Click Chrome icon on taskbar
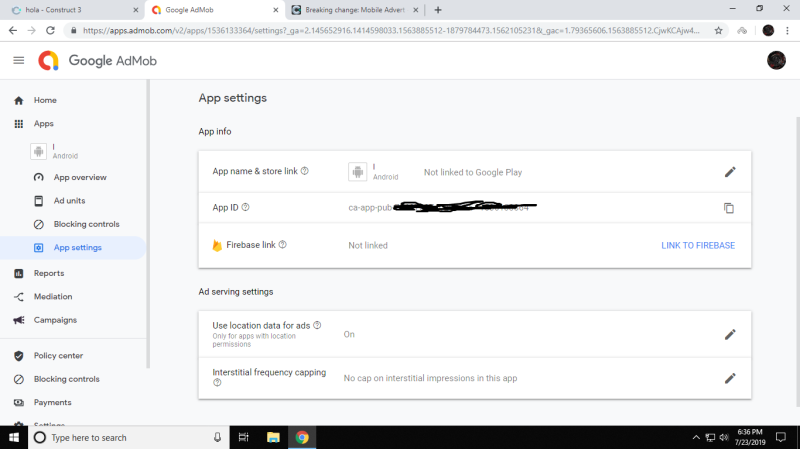 pos(302,437)
